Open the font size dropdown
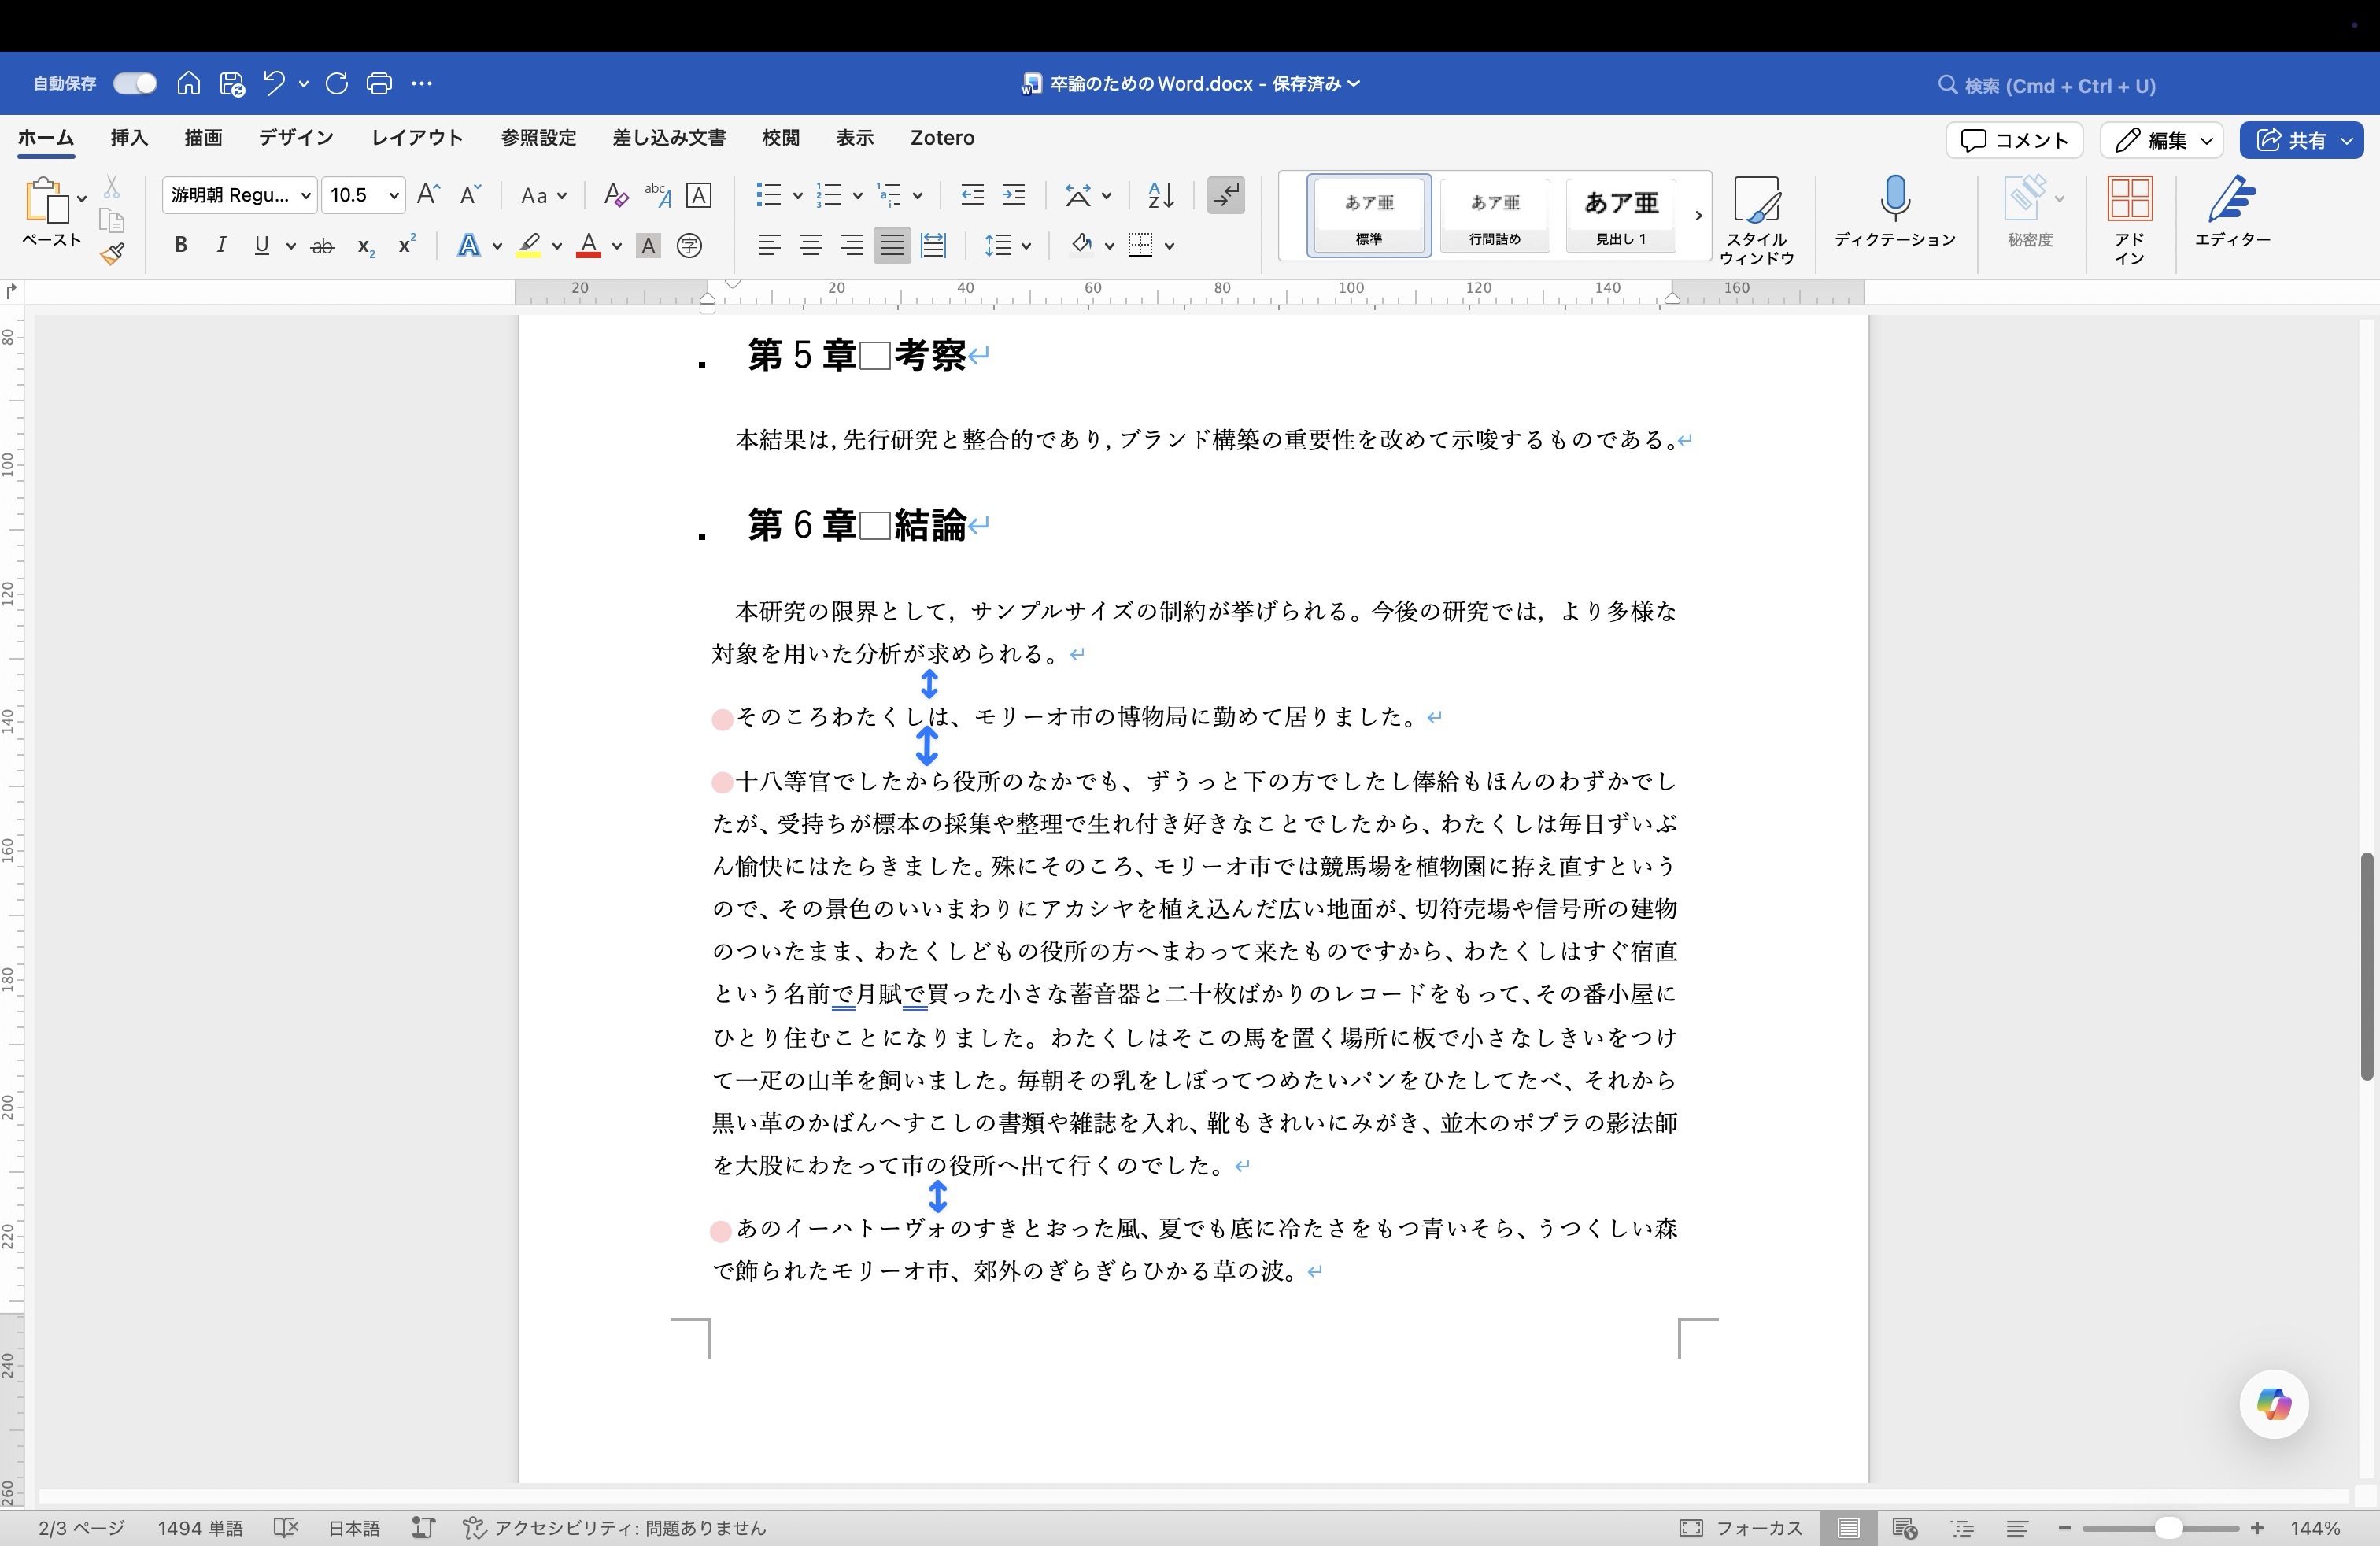Viewport: 2380px width, 1546px height. pos(392,196)
